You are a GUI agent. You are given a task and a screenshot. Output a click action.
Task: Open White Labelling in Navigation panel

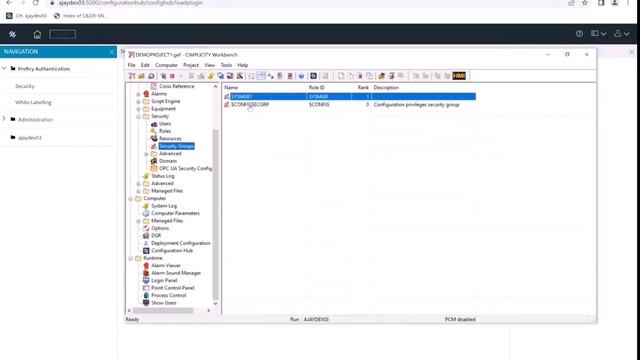[33, 102]
